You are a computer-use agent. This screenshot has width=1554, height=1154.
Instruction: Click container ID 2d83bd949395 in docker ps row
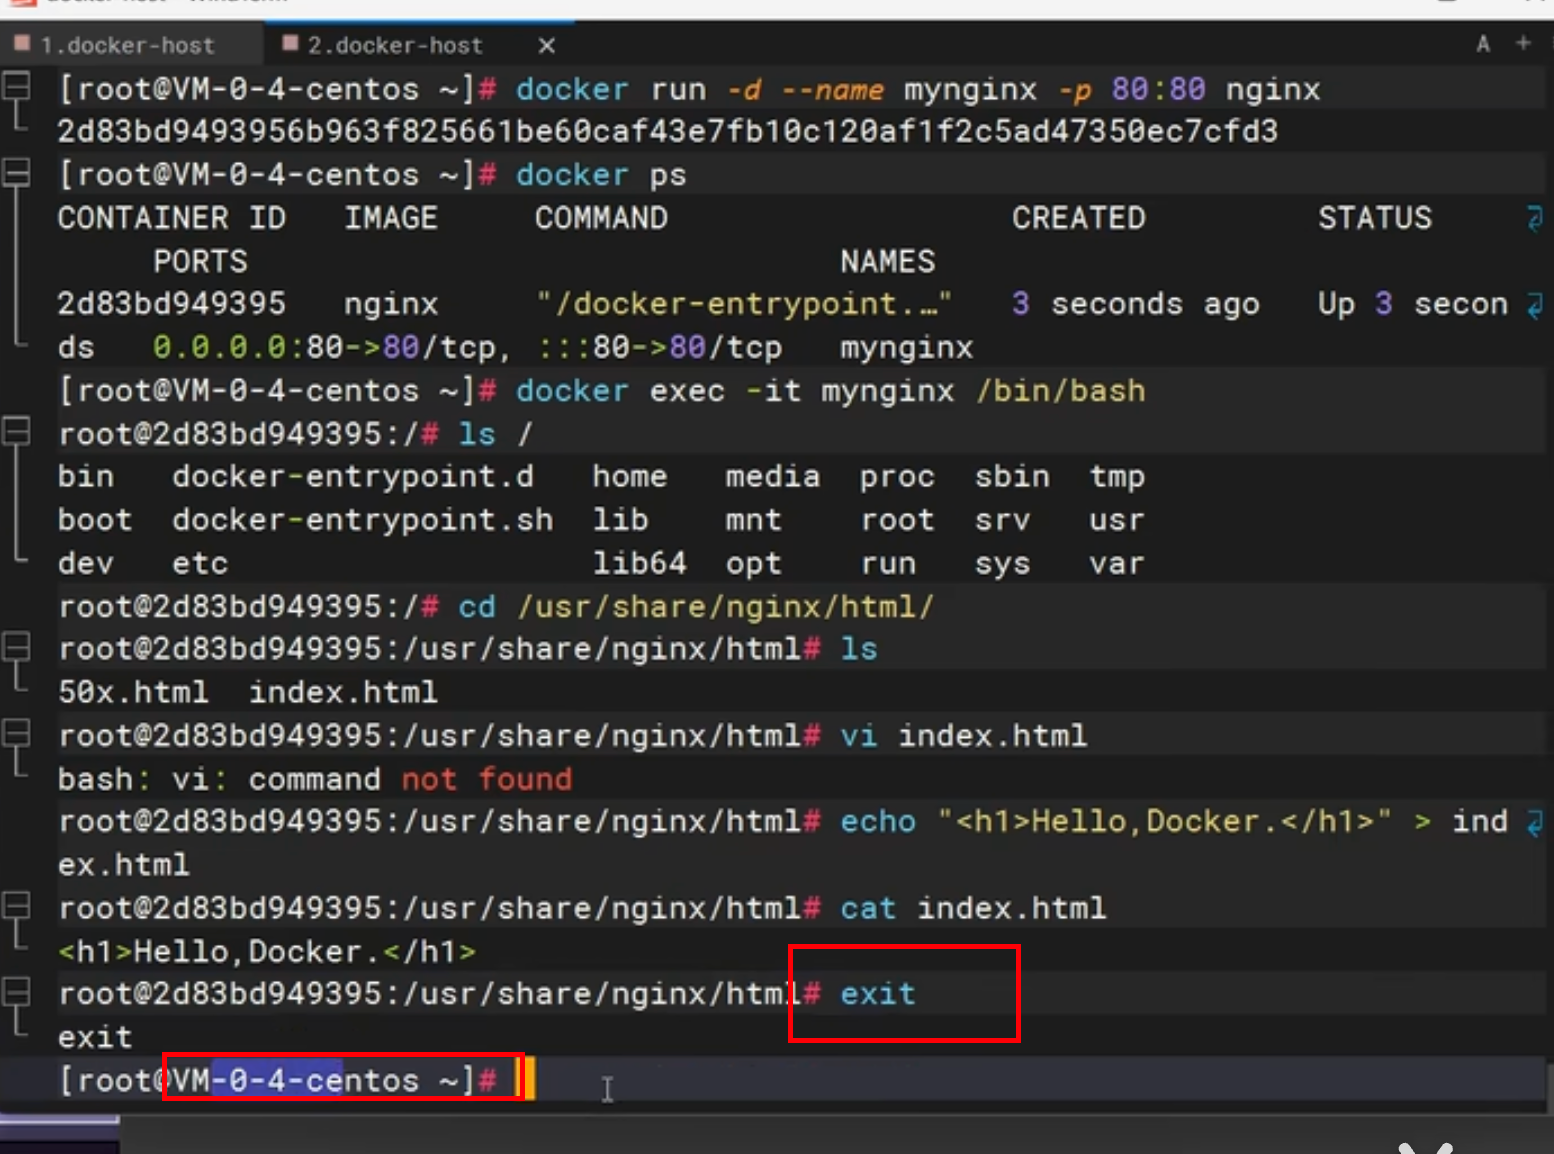tap(171, 304)
